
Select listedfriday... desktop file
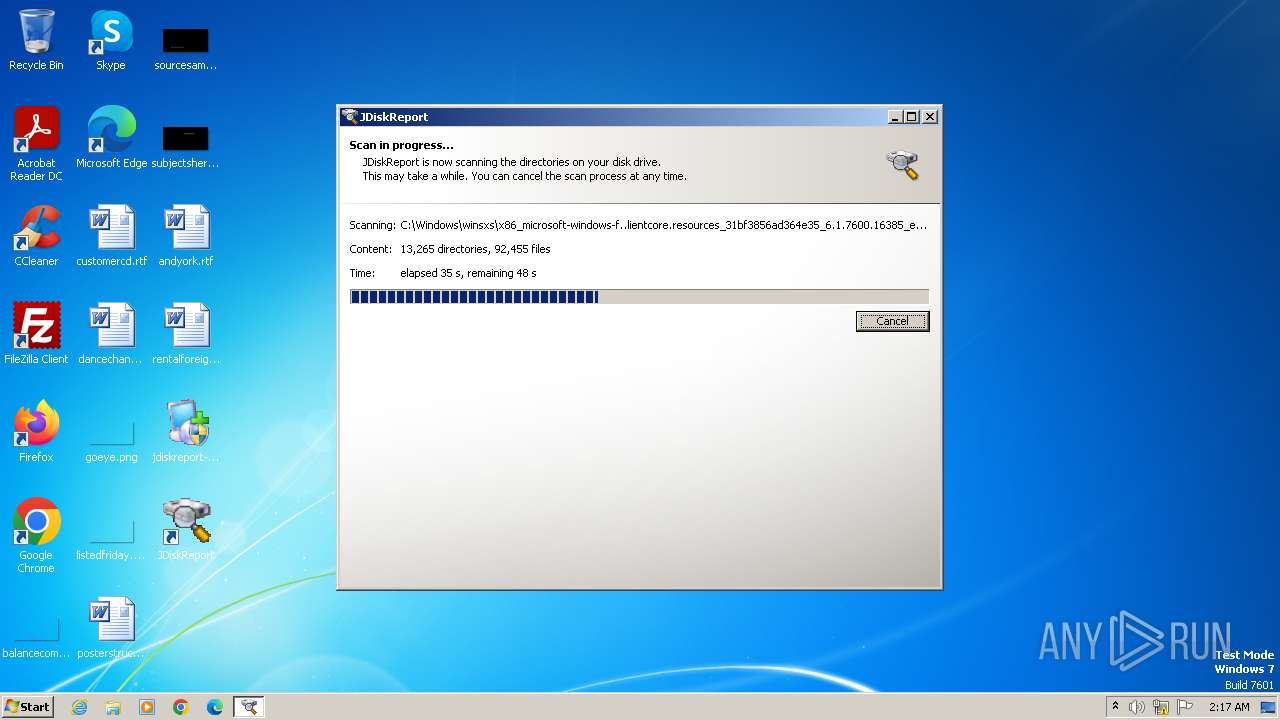coord(111,538)
